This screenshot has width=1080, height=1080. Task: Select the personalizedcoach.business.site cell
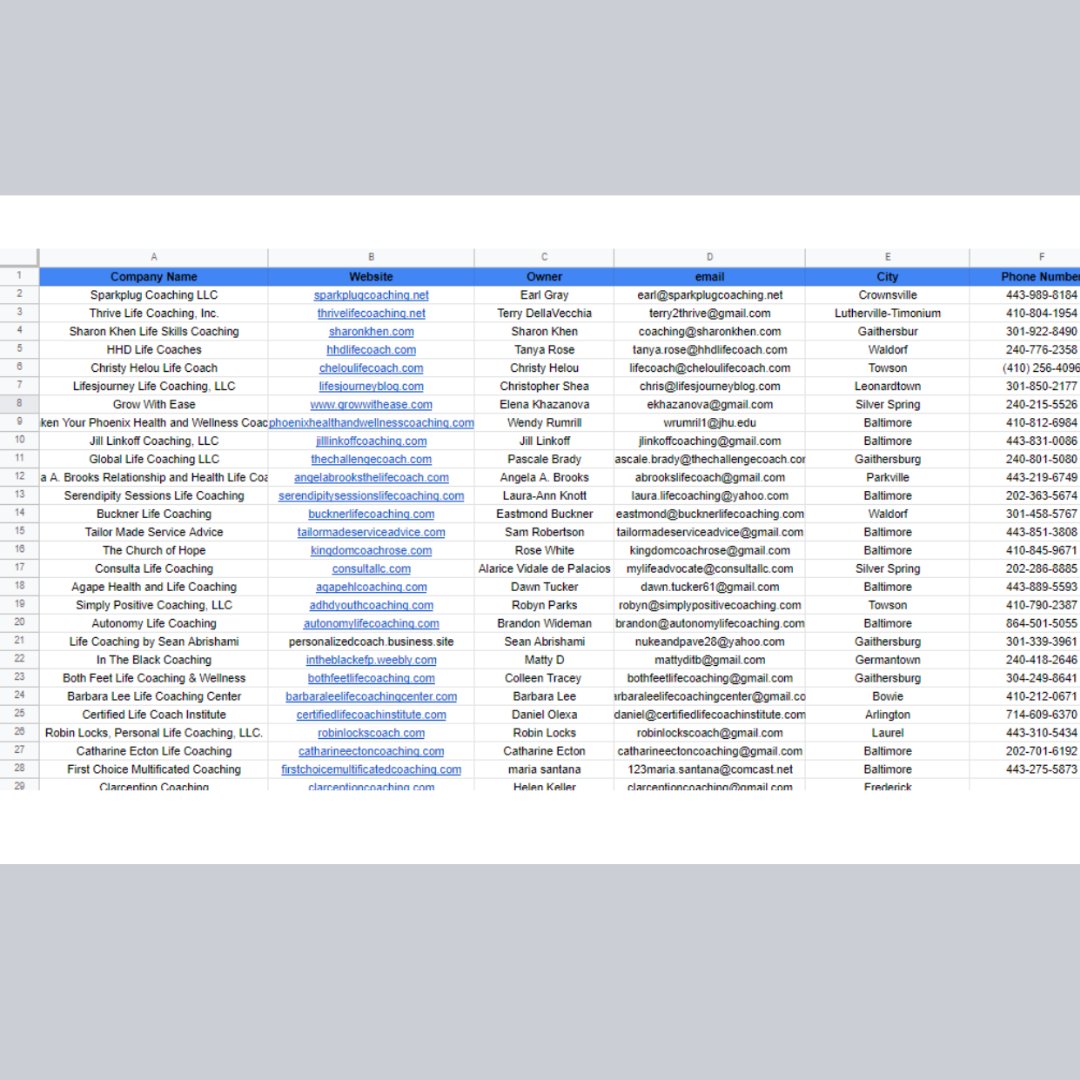[x=370, y=641]
